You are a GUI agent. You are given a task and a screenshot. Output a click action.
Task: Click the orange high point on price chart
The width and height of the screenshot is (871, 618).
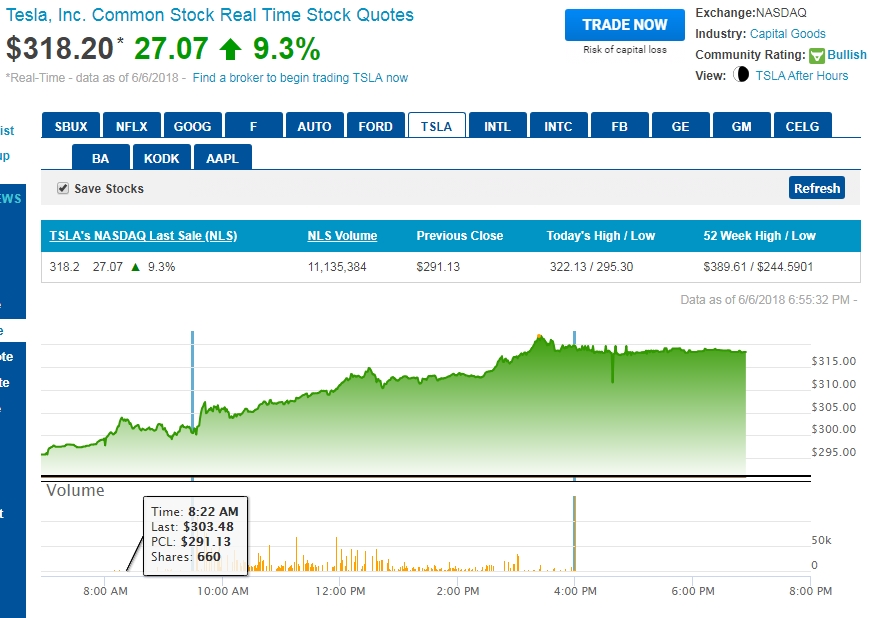(x=539, y=336)
